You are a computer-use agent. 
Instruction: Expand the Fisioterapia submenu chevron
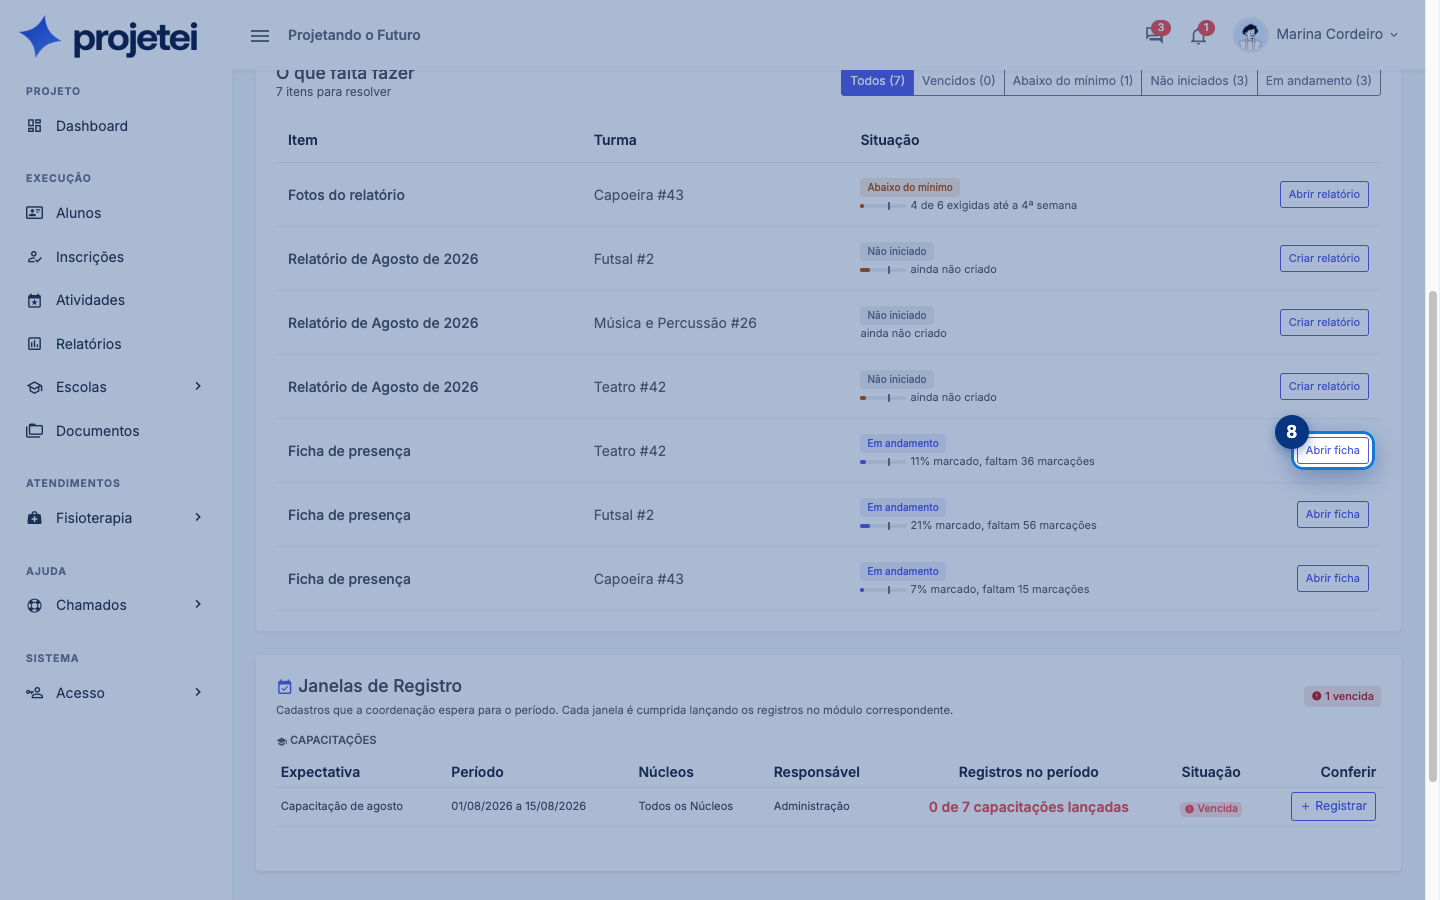click(x=198, y=517)
